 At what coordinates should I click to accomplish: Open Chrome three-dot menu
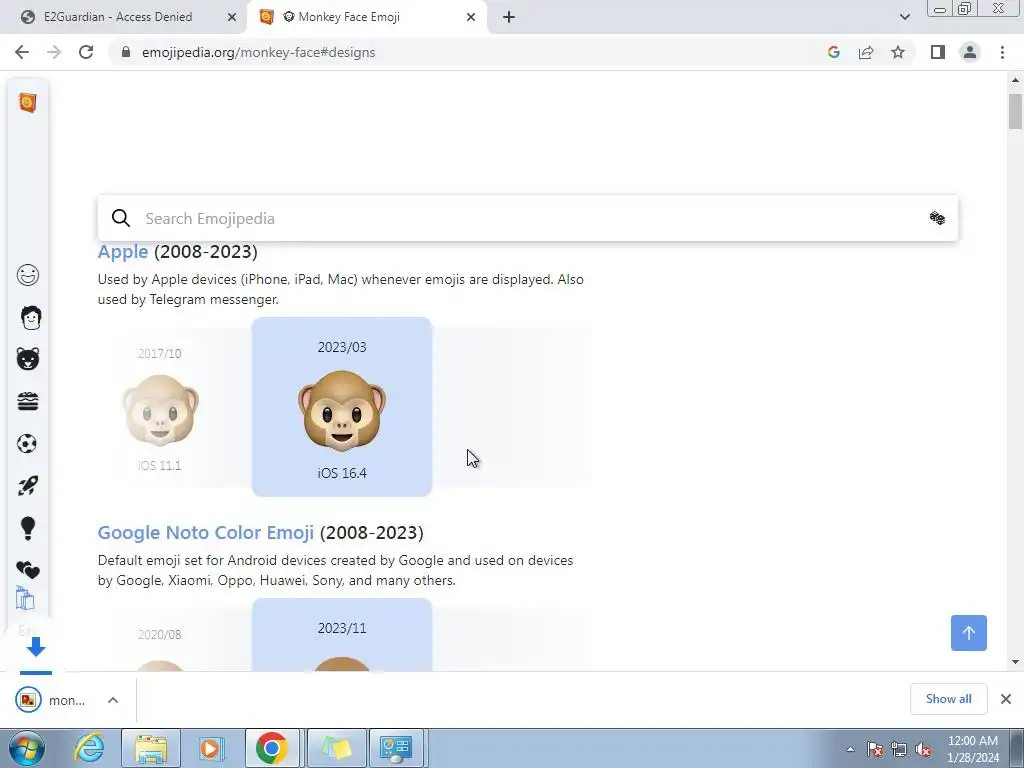tap(1002, 52)
